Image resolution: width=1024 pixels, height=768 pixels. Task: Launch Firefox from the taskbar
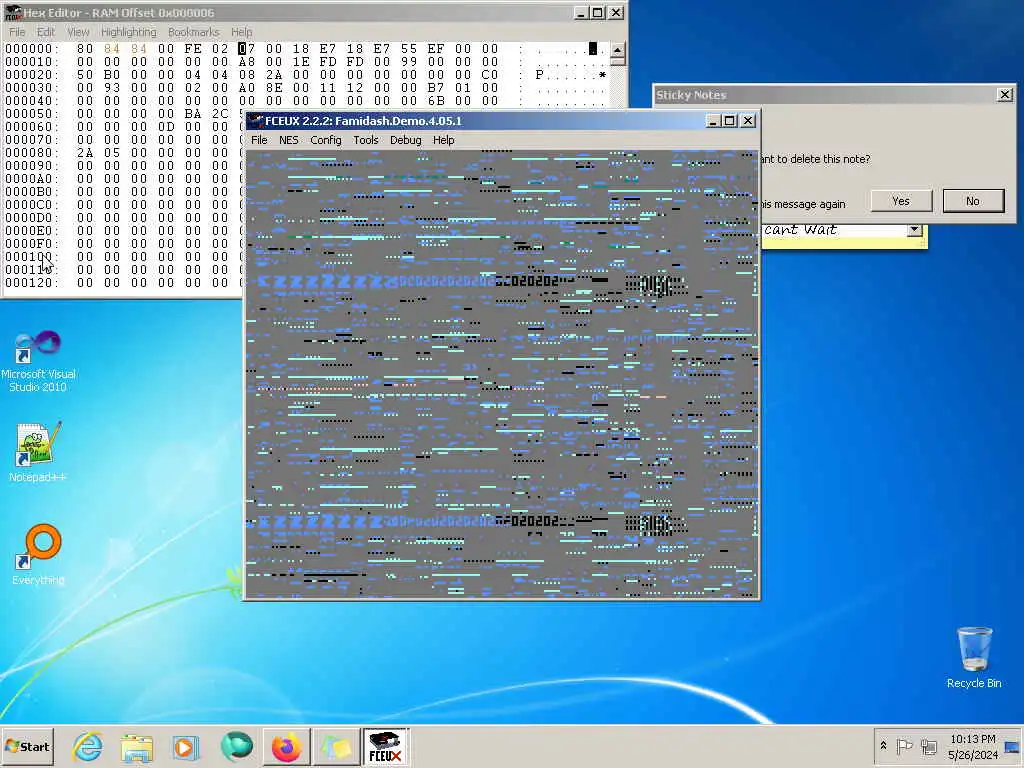tap(286, 747)
